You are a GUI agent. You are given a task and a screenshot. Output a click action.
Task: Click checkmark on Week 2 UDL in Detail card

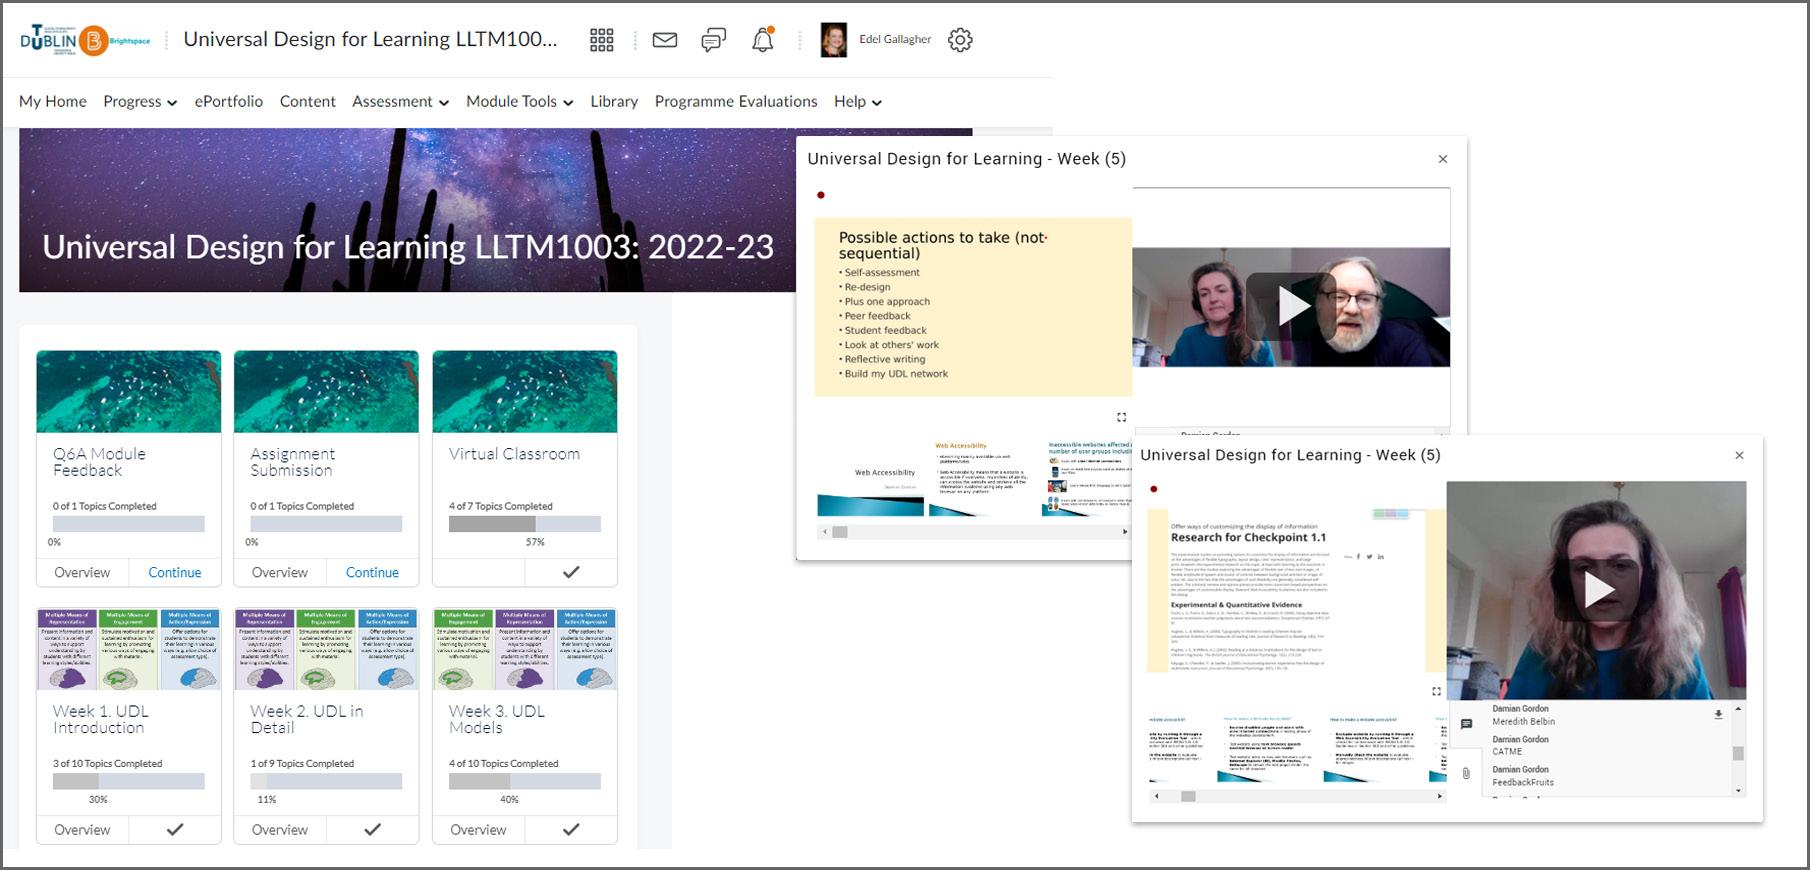(x=372, y=829)
